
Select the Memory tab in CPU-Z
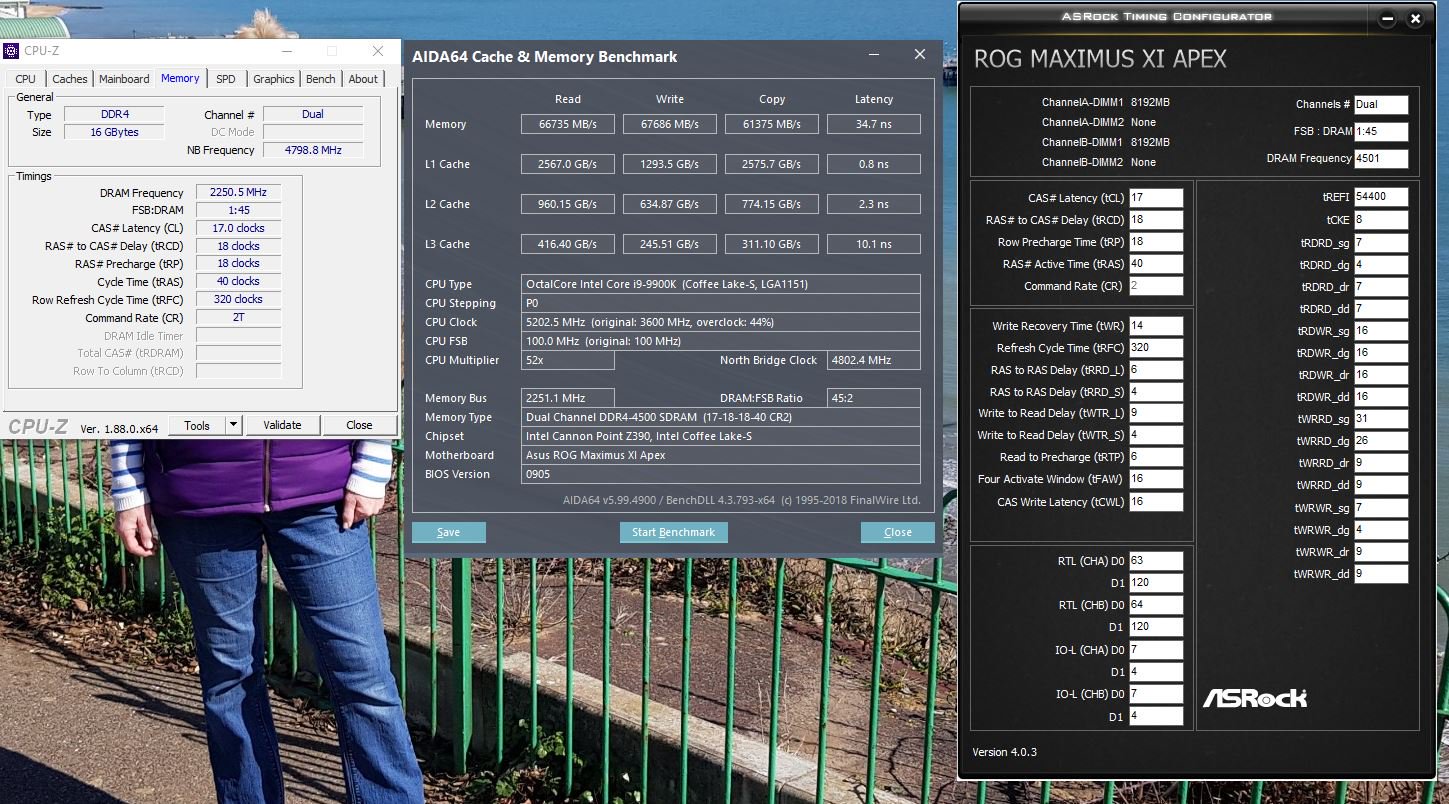pos(180,78)
